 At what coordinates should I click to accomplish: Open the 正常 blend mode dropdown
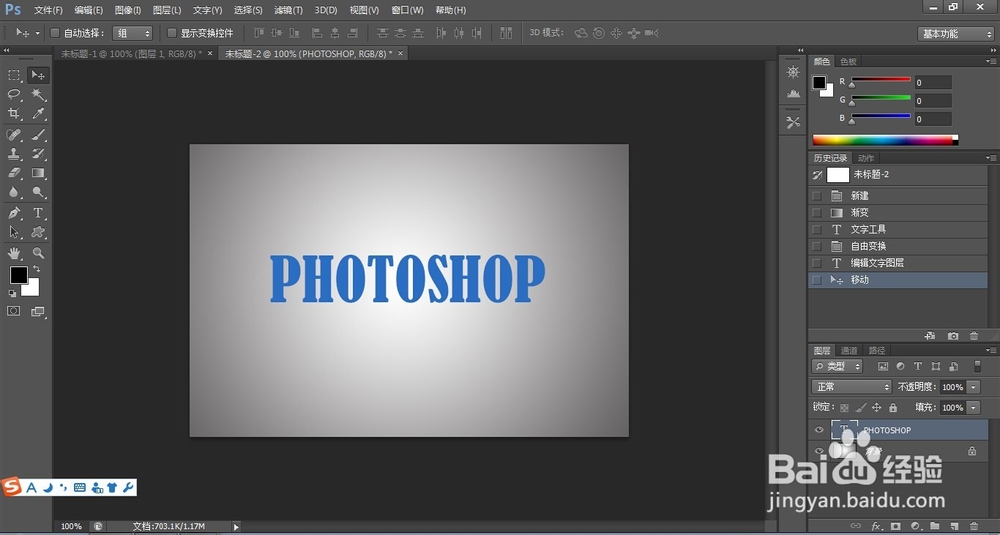(851, 386)
